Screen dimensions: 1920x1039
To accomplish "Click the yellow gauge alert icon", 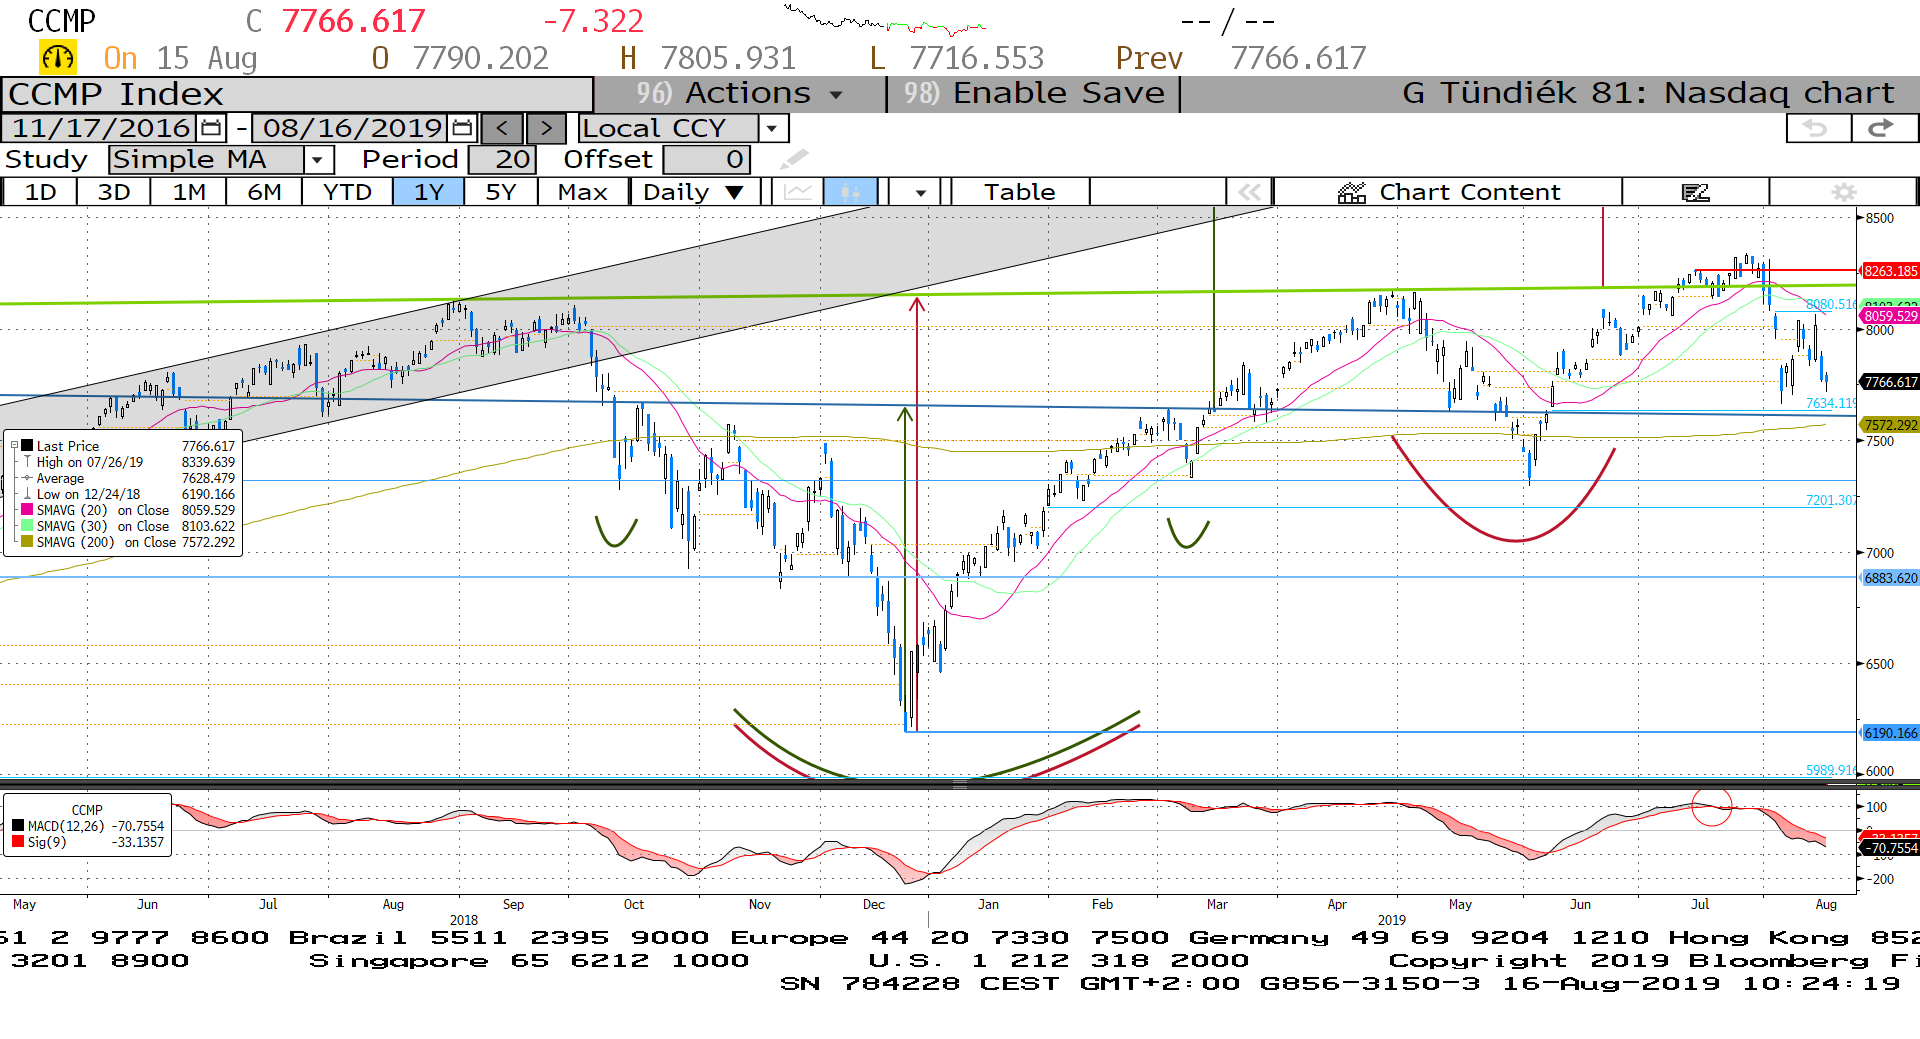I will [x=58, y=57].
